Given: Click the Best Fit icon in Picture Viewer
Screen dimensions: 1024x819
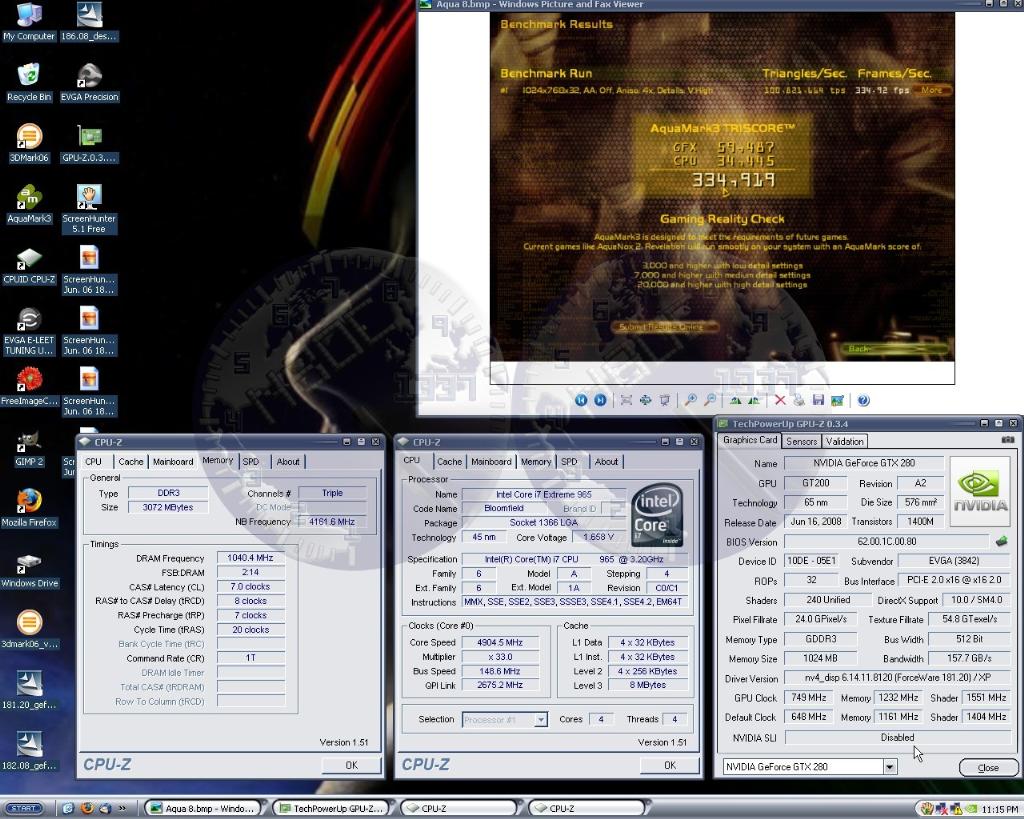Looking at the screenshot, I should click(x=626, y=400).
